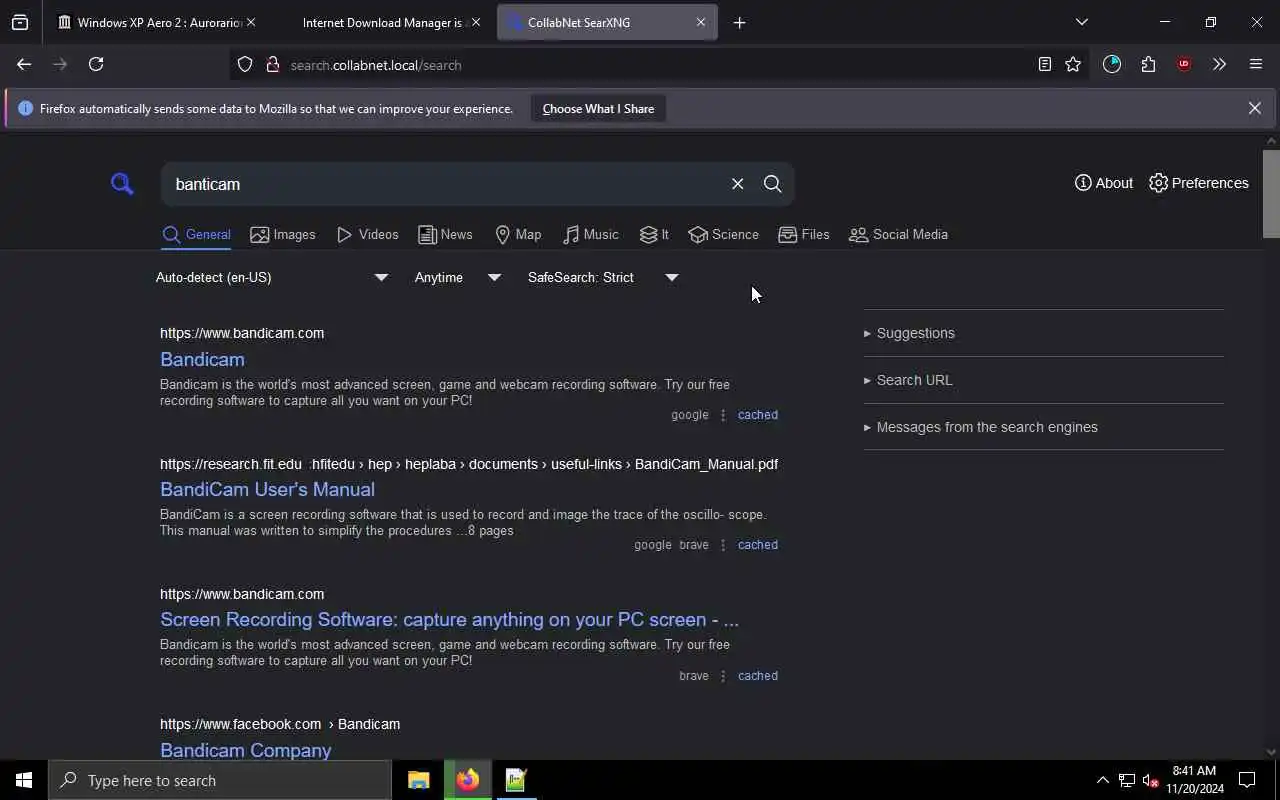Screen dimensions: 1280x800
Task: Click Choose What I Share button
Action: tap(598, 108)
